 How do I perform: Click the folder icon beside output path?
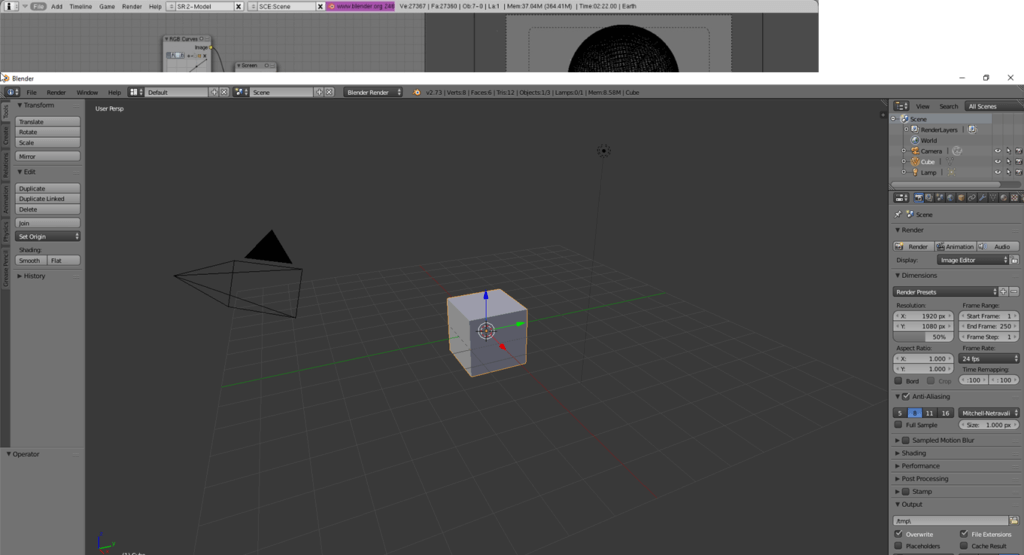(x=1014, y=520)
